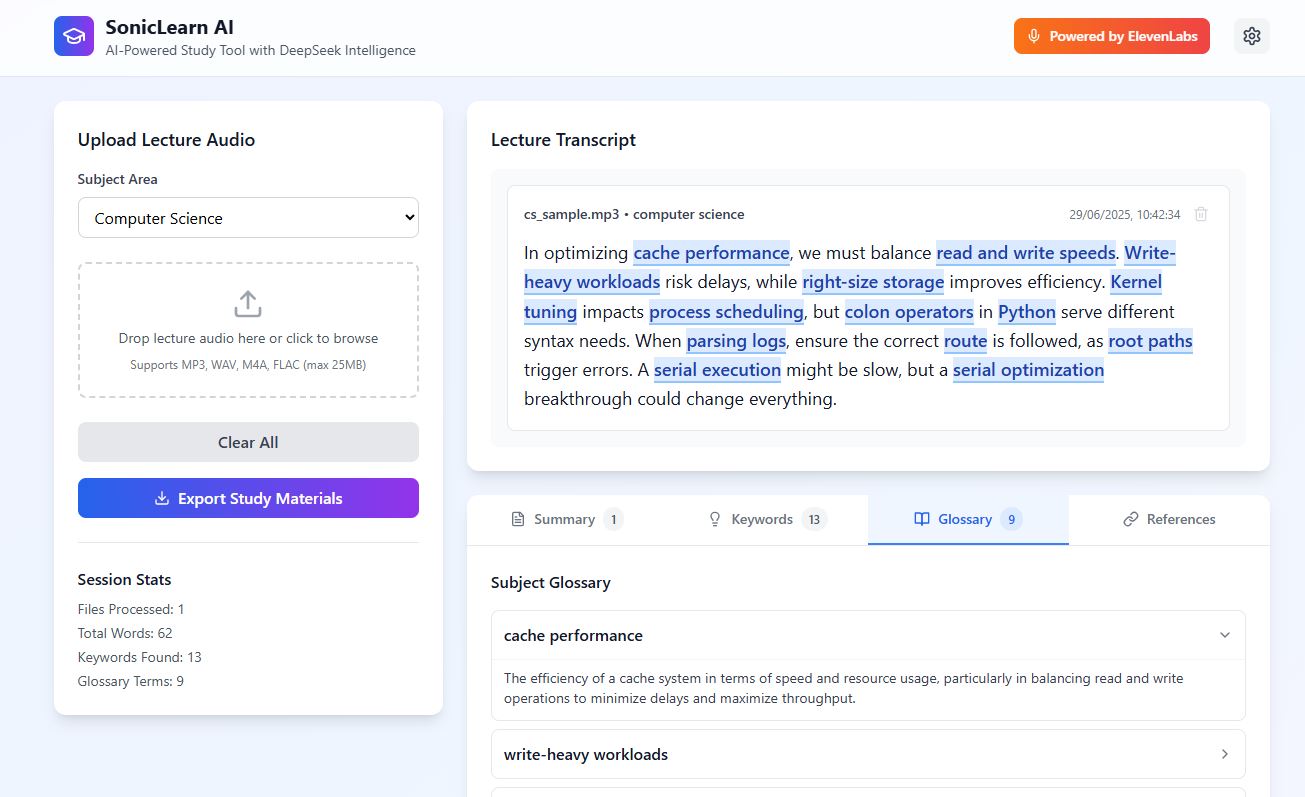Click the book icon on Glossary tab
1305x797 pixels.
[x=922, y=519]
